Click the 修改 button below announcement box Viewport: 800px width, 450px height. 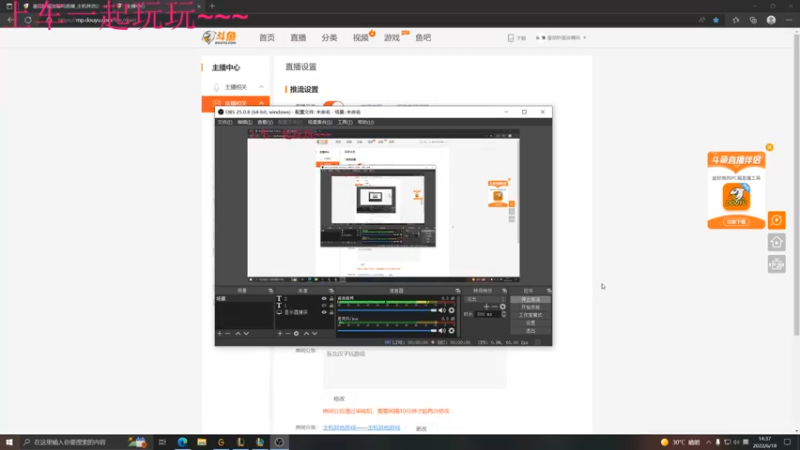point(339,399)
